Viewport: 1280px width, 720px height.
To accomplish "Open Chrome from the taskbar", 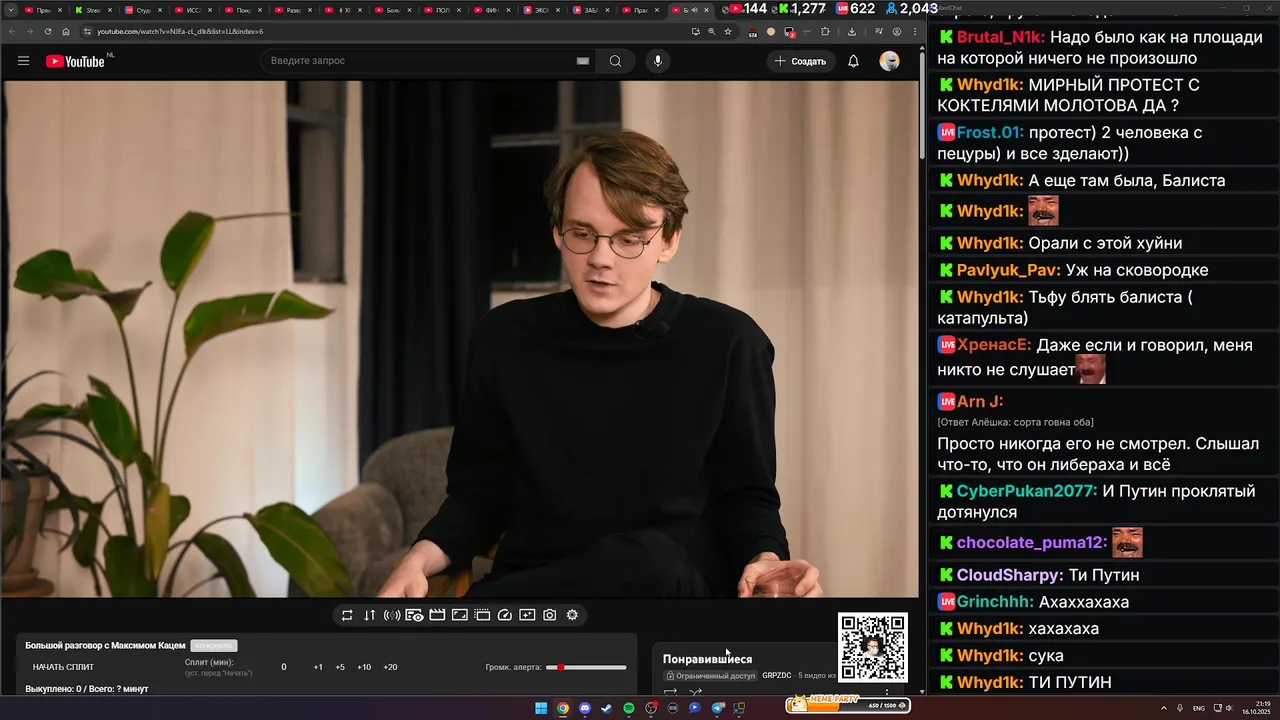I will pos(563,708).
